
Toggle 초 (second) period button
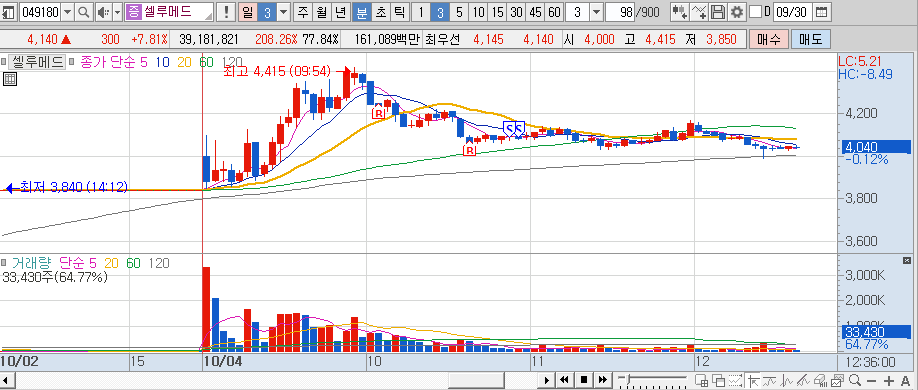coord(381,11)
